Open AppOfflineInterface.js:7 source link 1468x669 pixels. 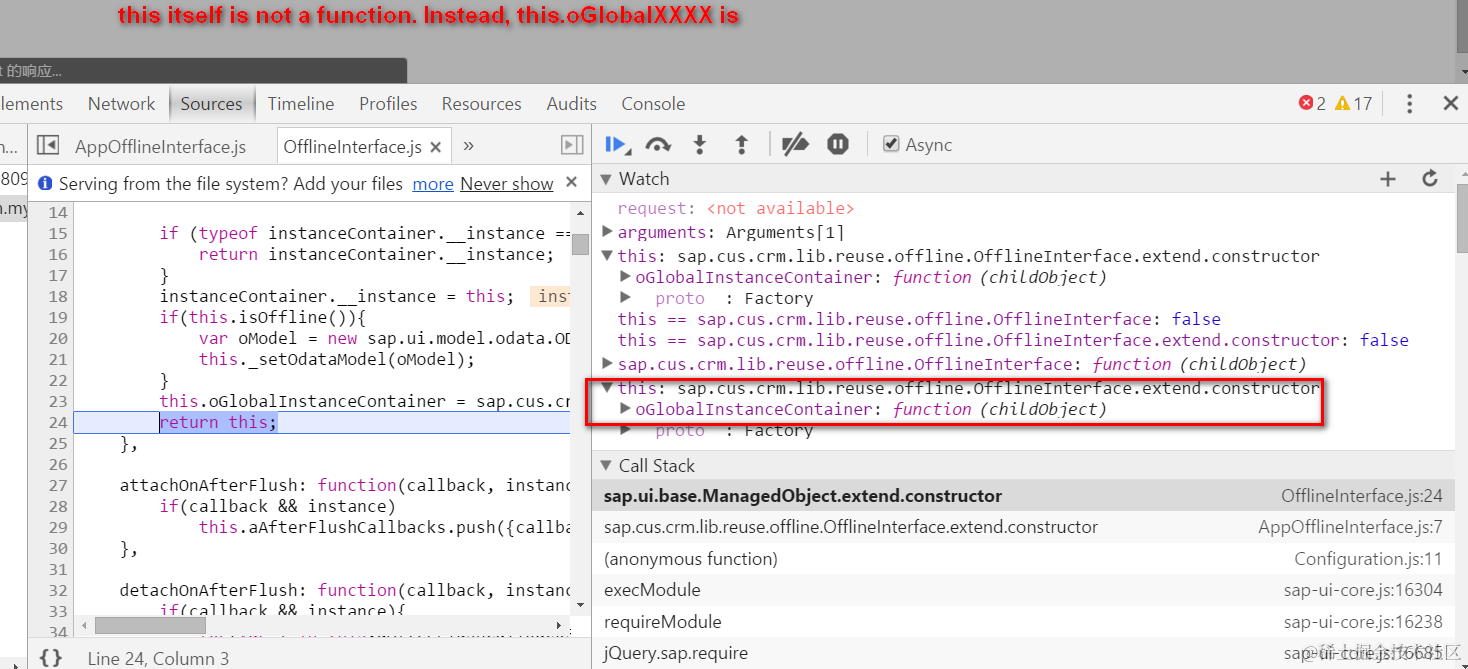(1350, 527)
